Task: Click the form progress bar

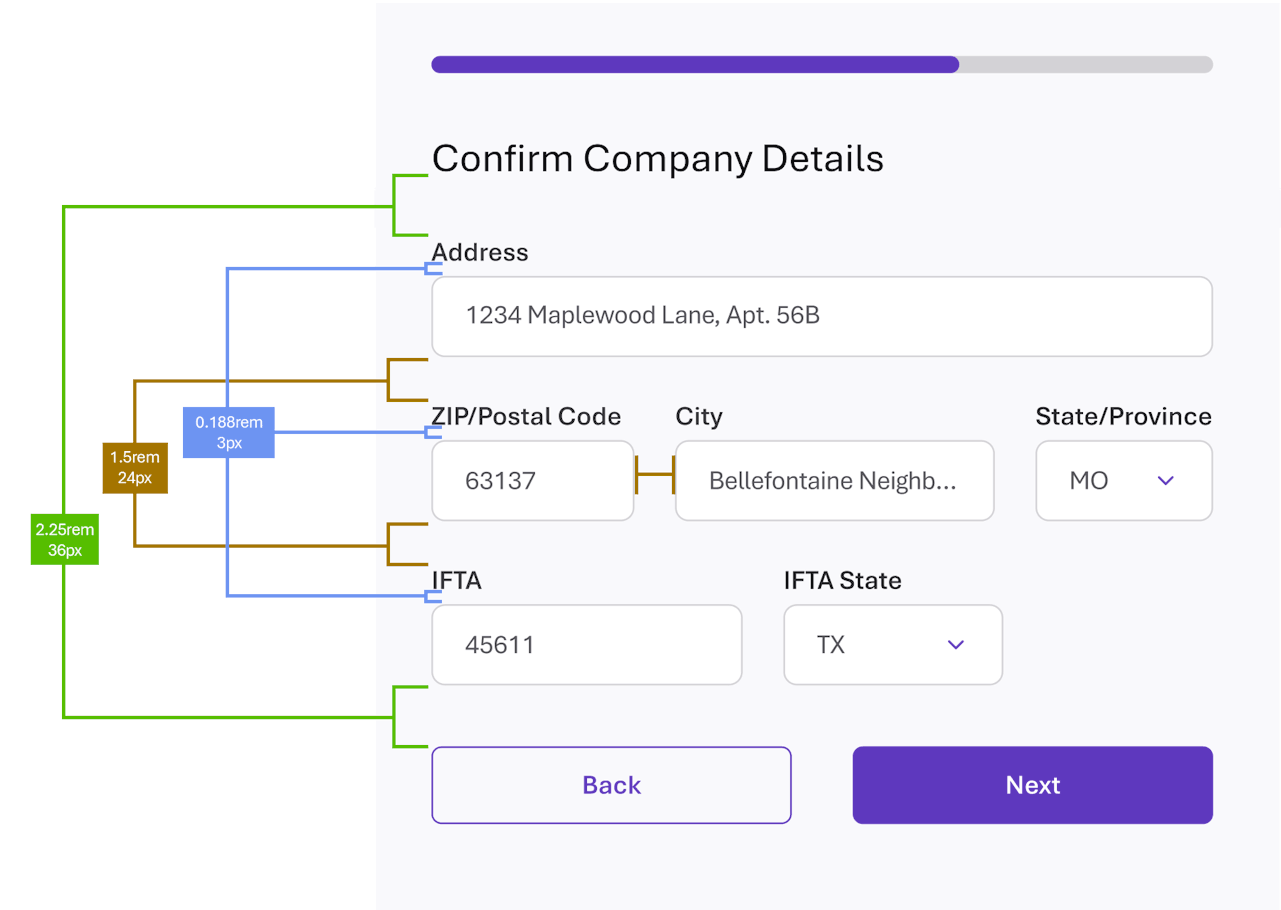Action: tap(822, 65)
